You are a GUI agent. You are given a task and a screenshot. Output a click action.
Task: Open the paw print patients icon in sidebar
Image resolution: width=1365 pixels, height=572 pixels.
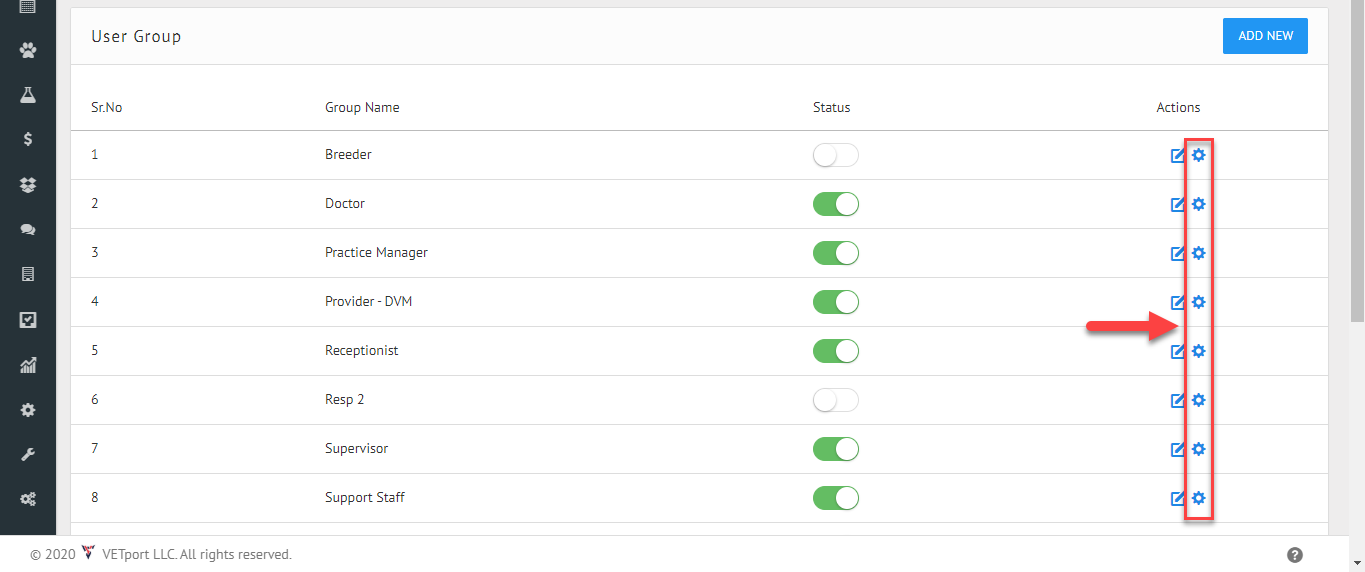pyautogui.click(x=28, y=50)
